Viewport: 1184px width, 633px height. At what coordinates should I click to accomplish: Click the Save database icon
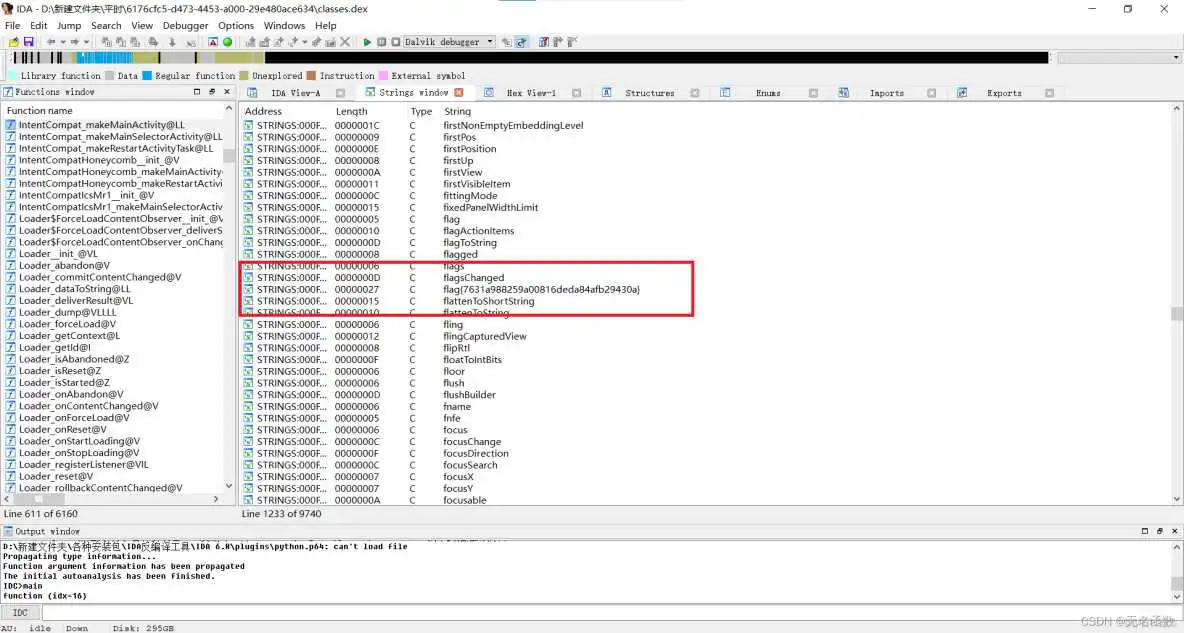tap(28, 42)
